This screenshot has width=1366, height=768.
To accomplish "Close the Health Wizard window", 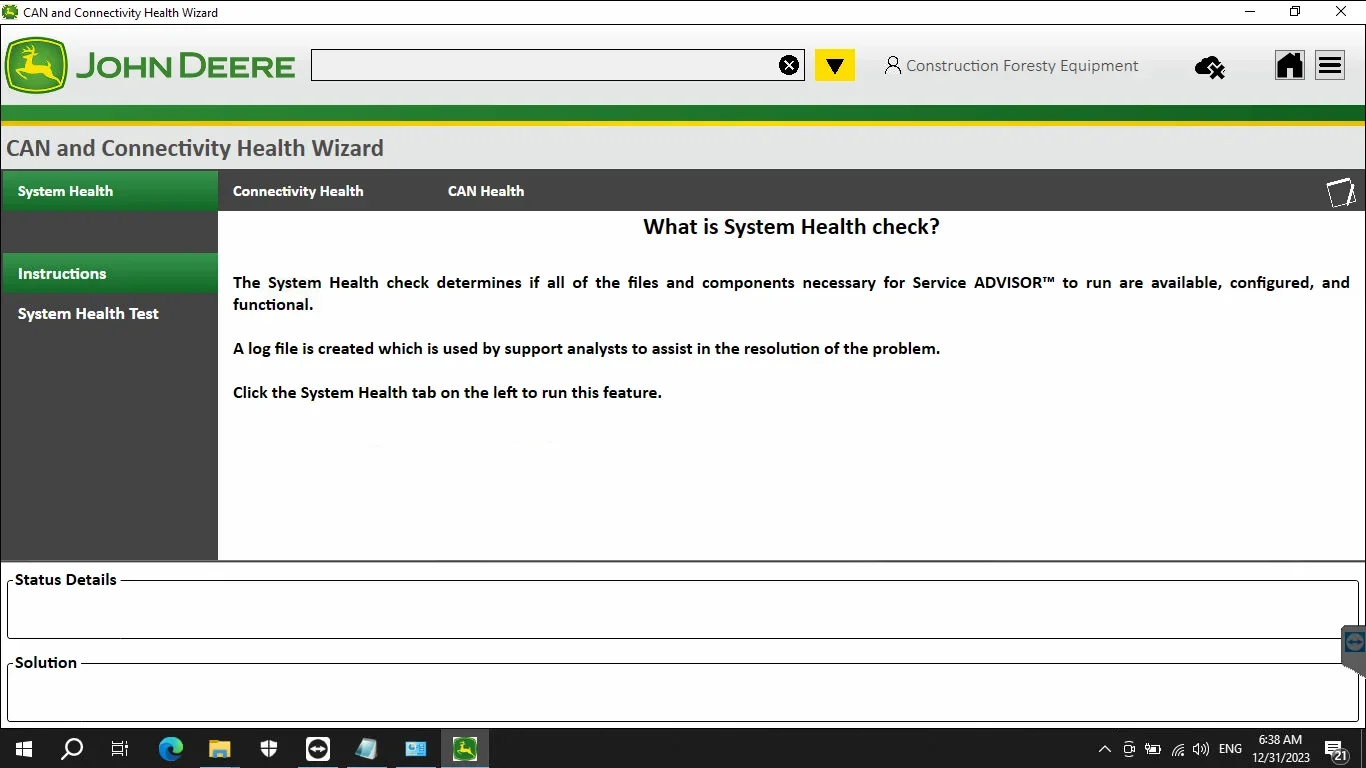I will coord(1341,12).
